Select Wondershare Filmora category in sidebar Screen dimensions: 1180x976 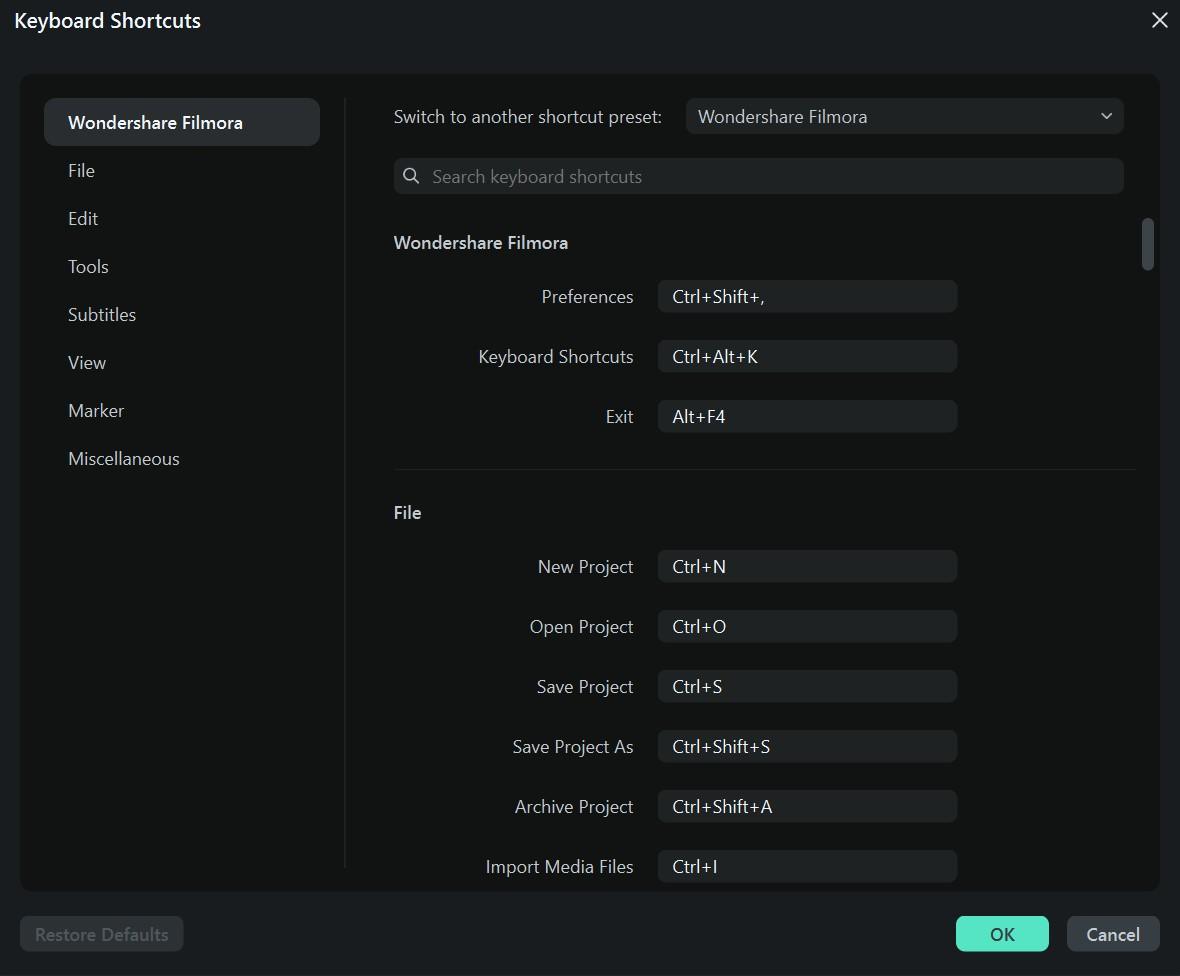point(181,122)
